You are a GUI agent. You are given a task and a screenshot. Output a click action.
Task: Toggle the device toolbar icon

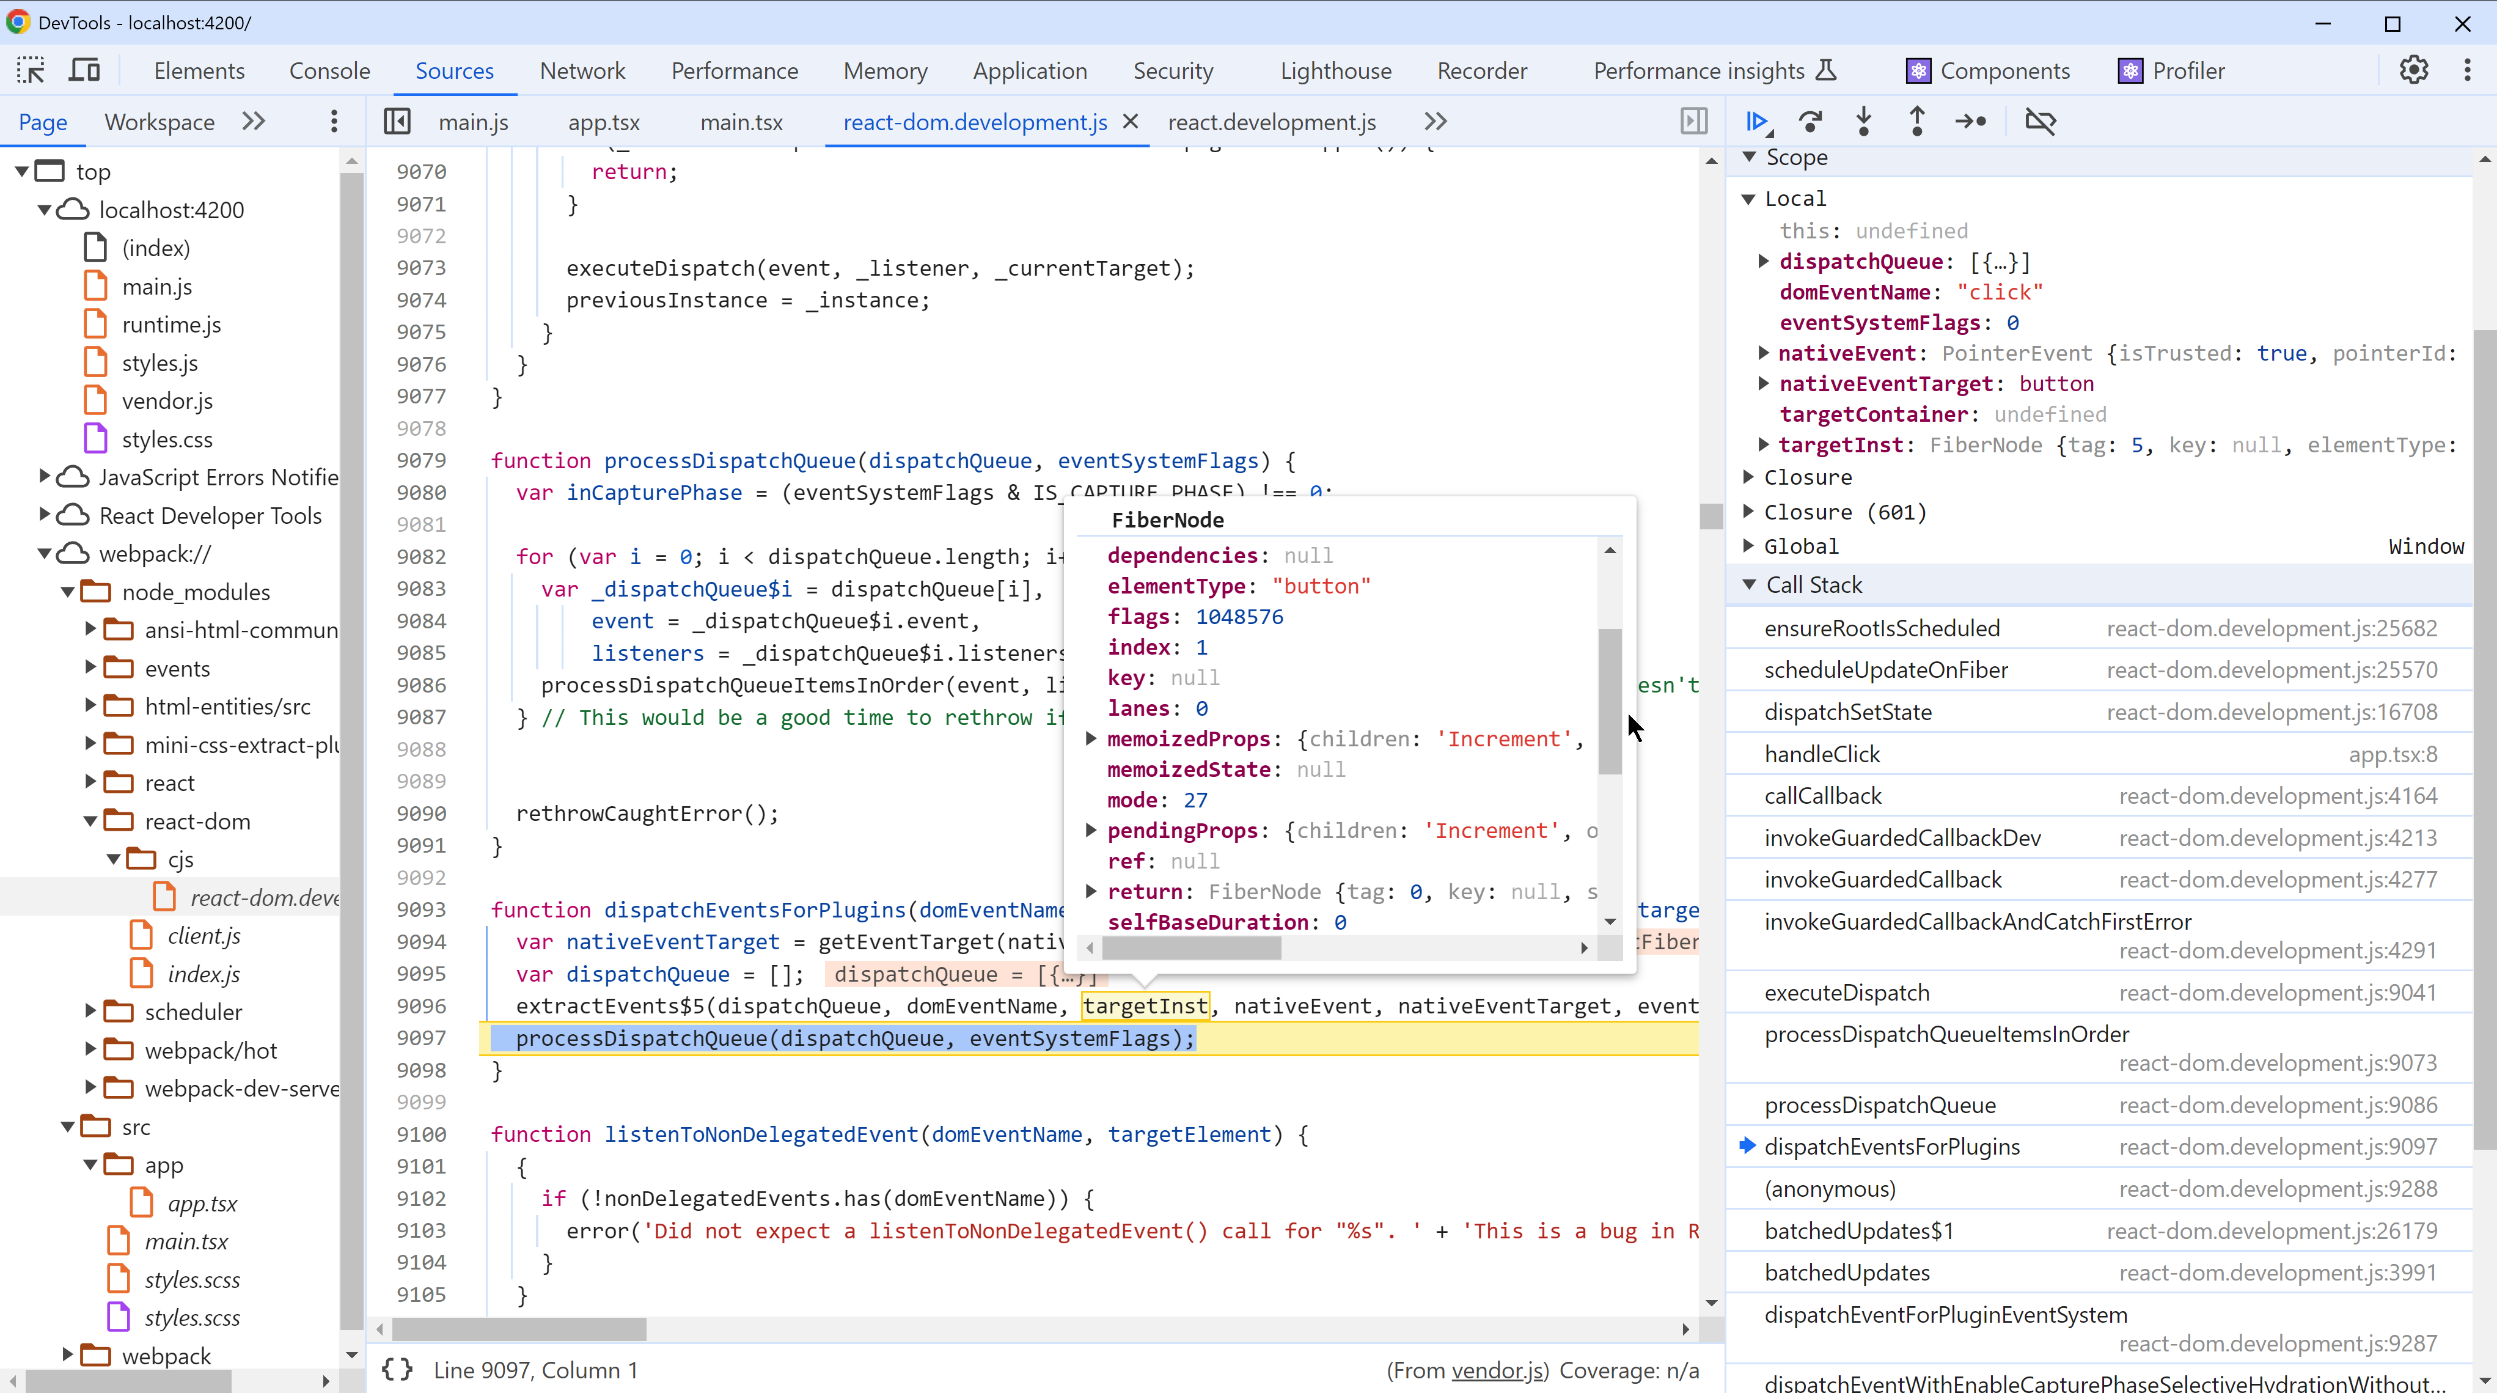(85, 70)
